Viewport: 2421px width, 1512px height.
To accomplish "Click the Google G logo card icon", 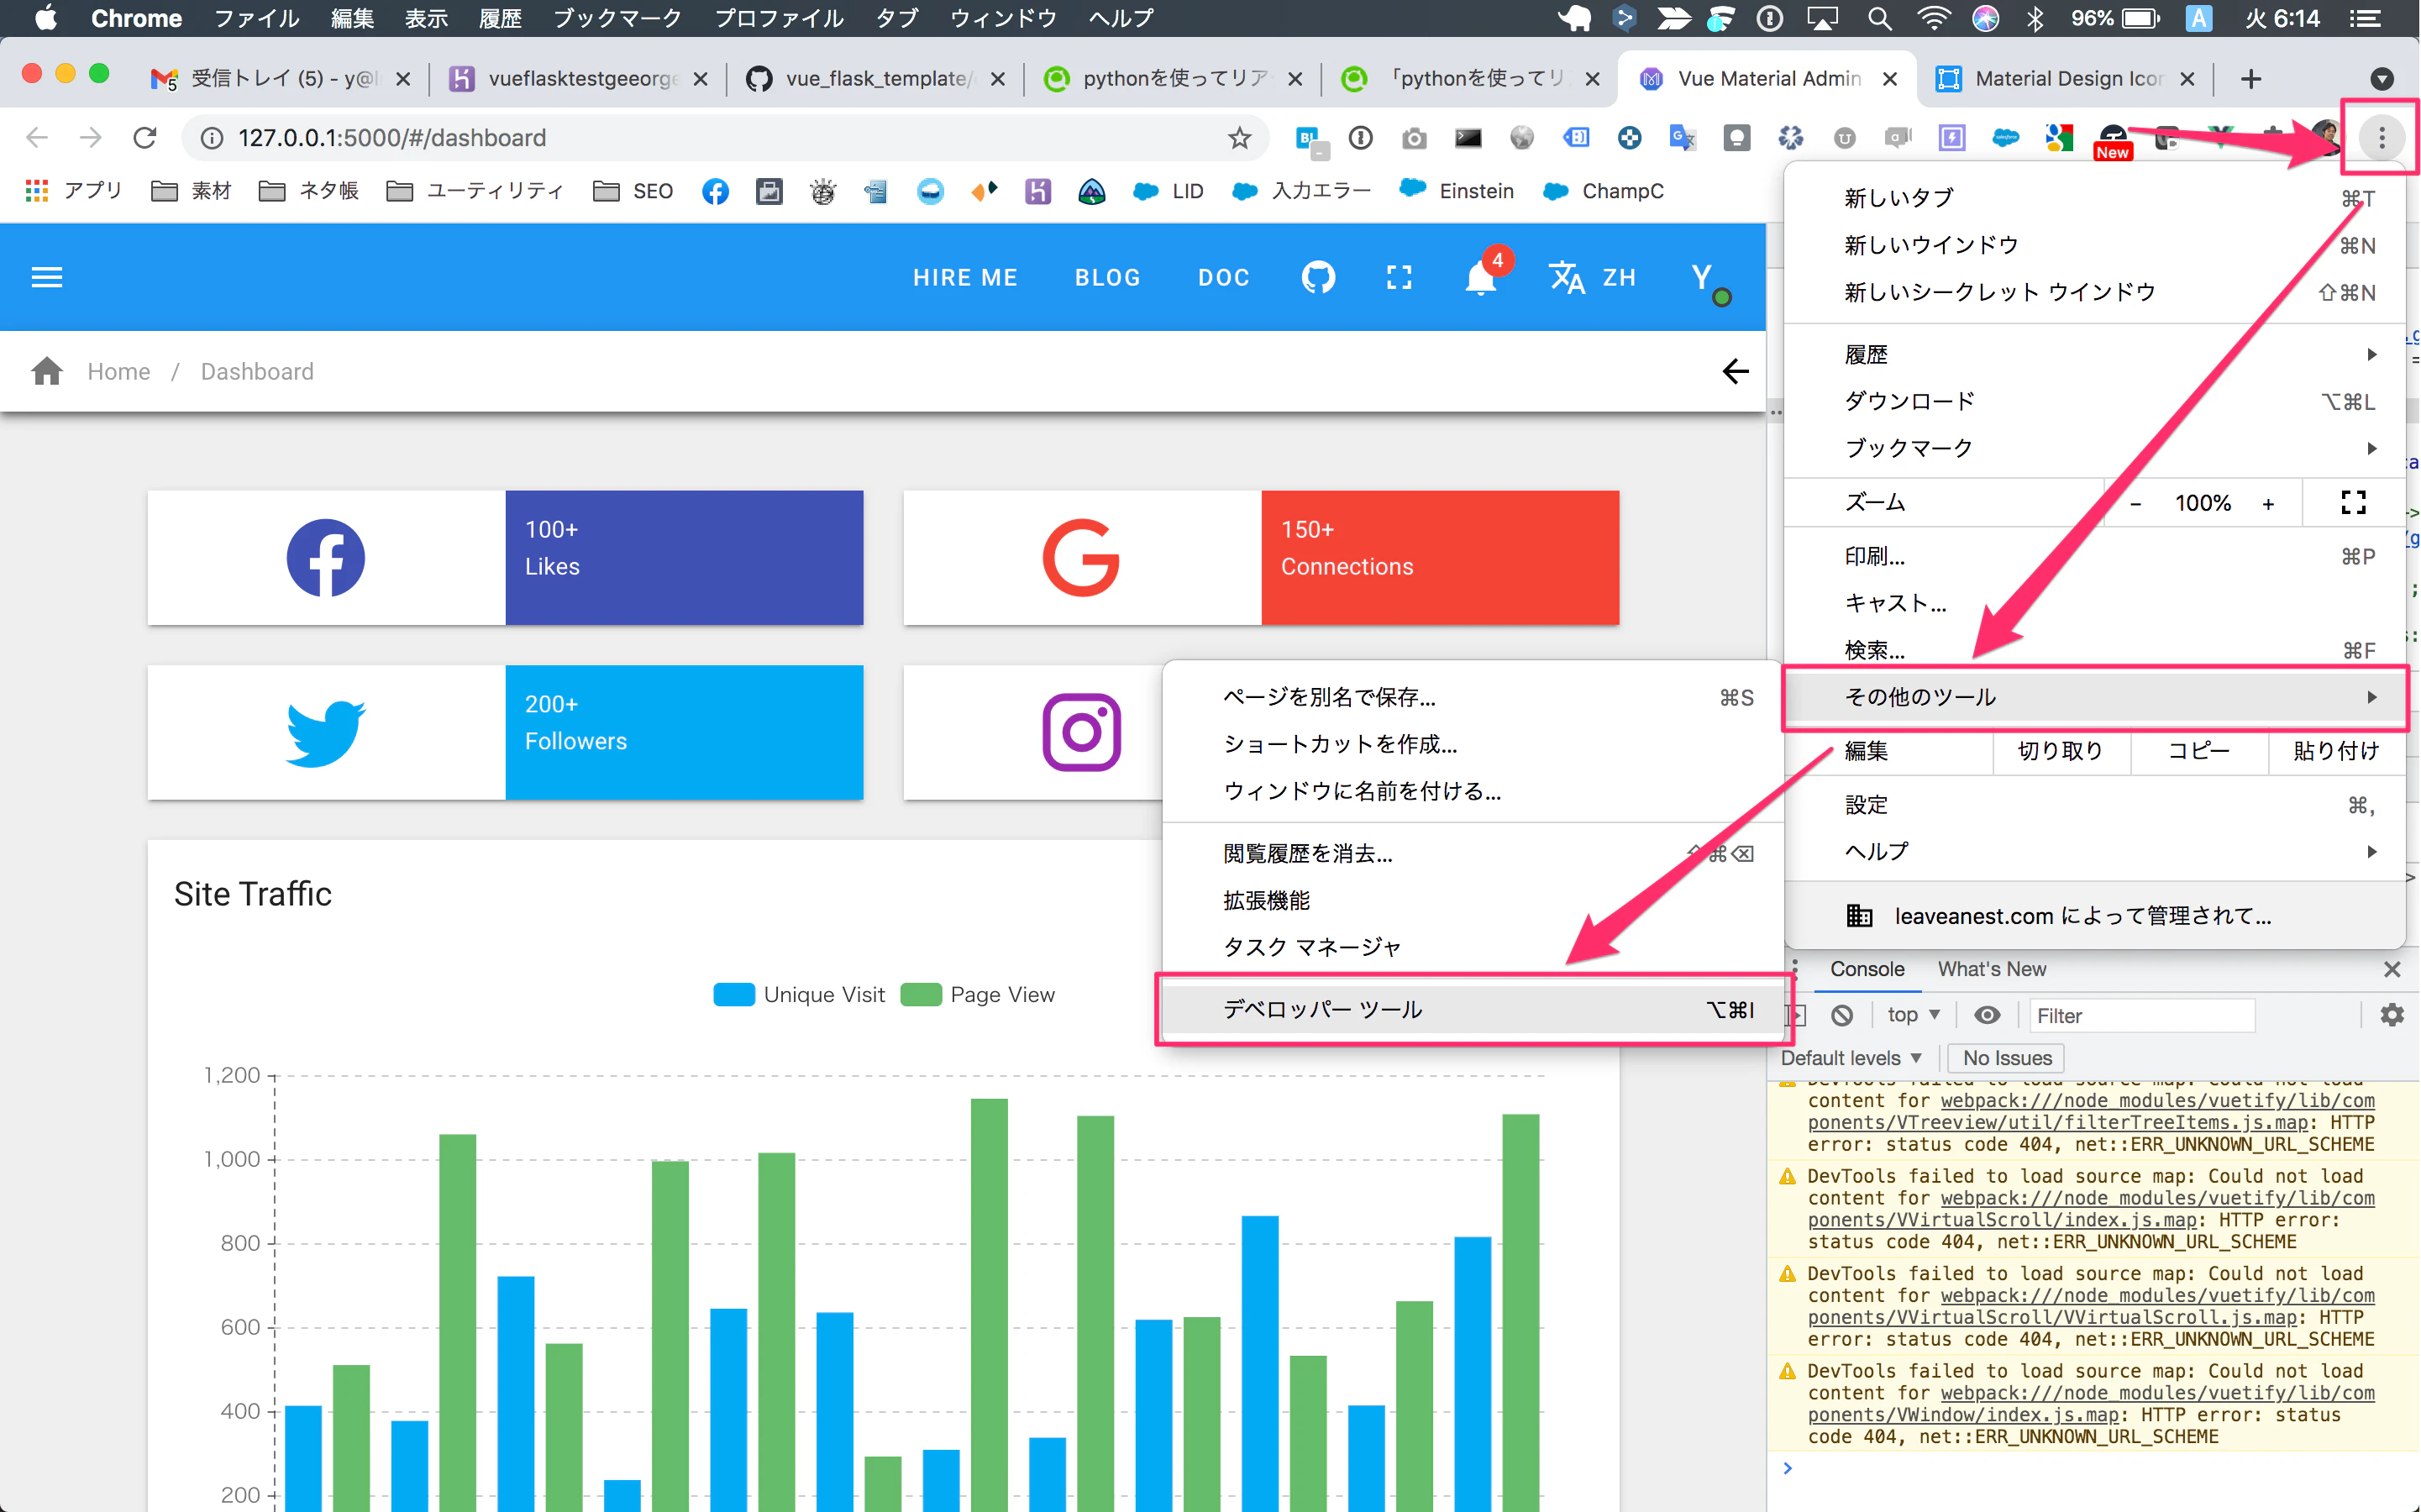I will click(1081, 558).
